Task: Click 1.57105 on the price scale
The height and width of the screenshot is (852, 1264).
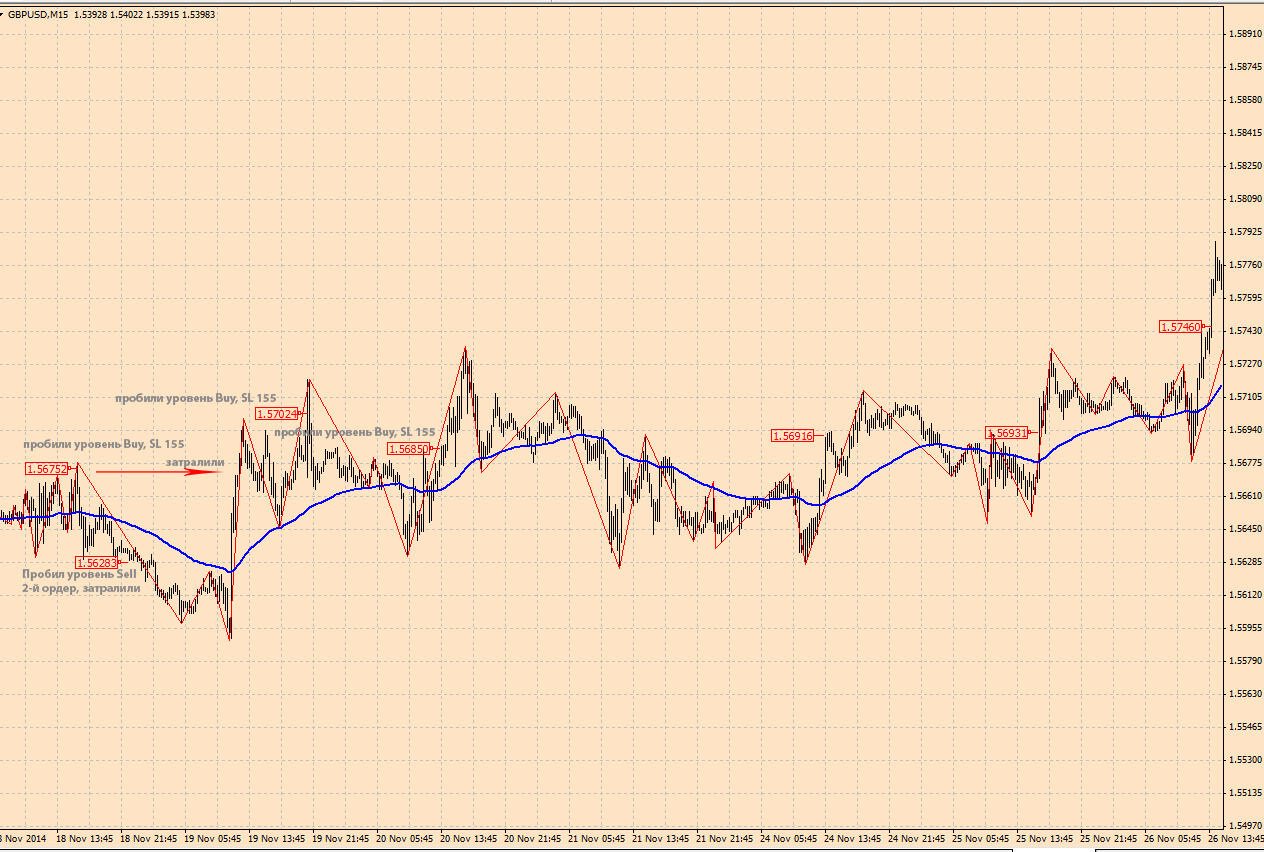Action: pyautogui.click(x=1243, y=396)
